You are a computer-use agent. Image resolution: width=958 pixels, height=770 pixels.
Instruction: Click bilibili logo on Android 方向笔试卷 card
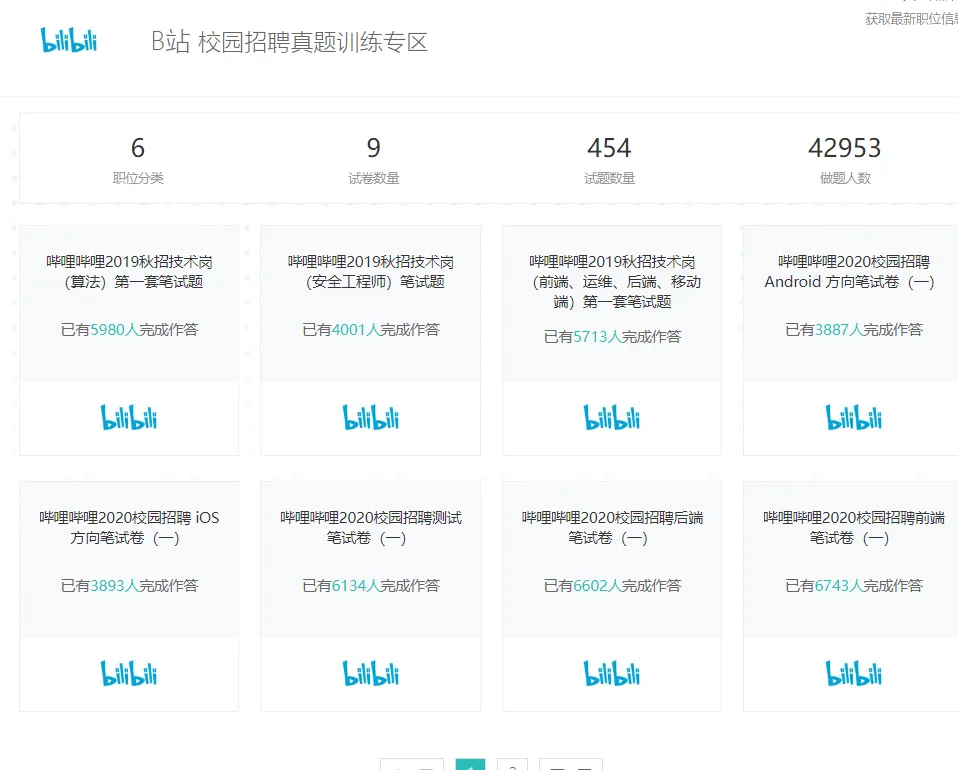(854, 418)
